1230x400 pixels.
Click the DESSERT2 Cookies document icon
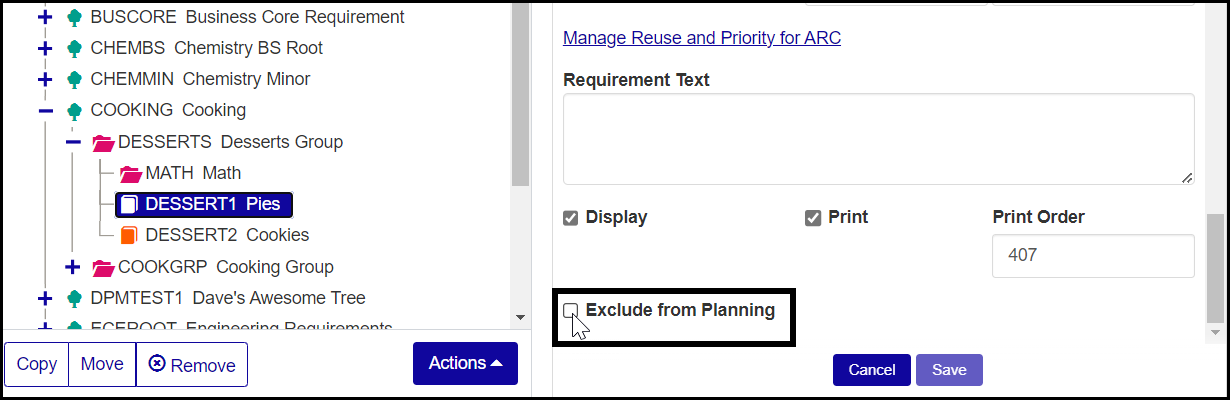pyautogui.click(x=128, y=235)
